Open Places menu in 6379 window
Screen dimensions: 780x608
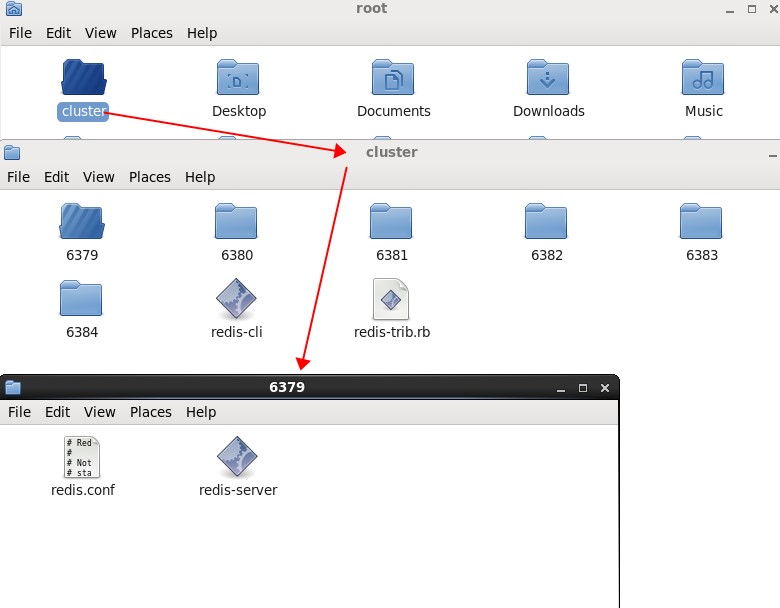(151, 412)
